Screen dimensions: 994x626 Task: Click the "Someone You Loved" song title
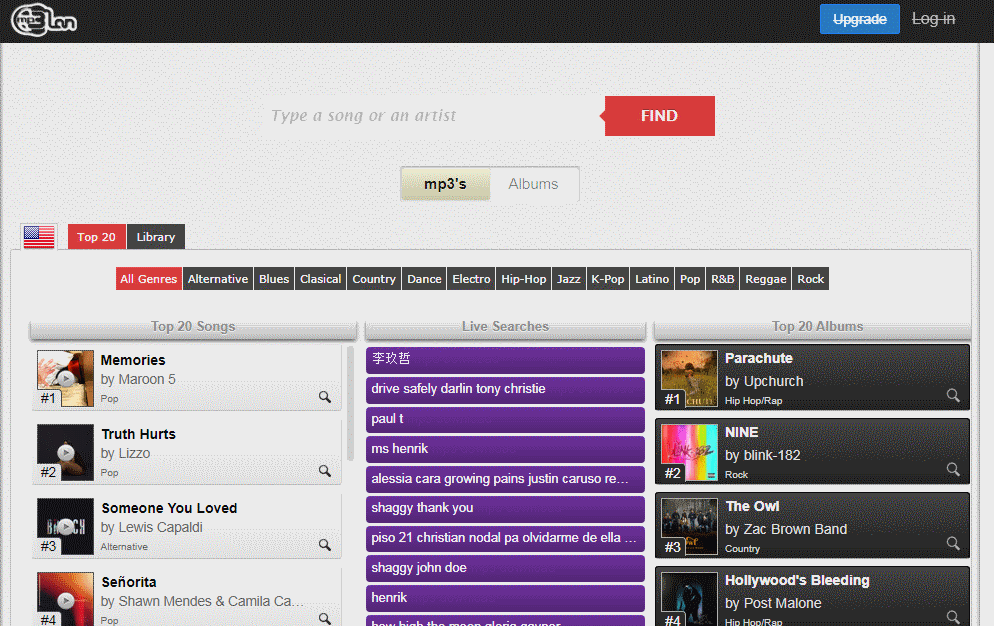pos(169,509)
